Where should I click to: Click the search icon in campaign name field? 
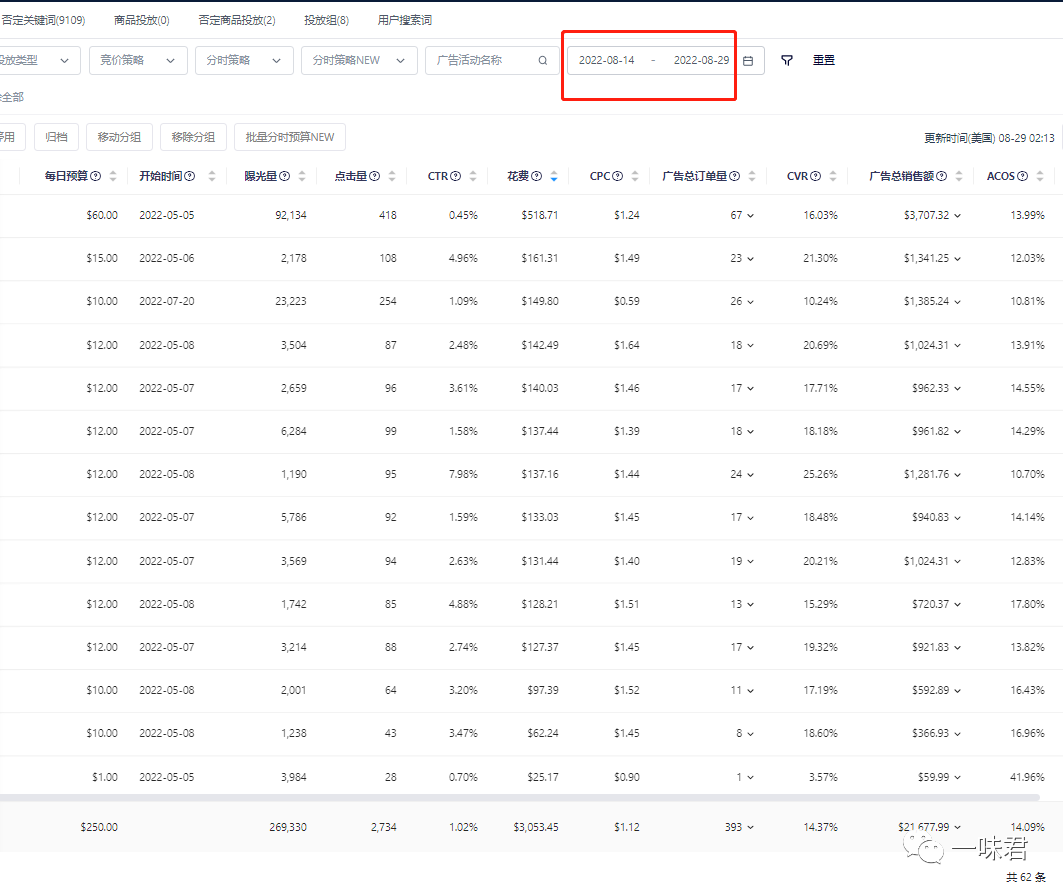tap(543, 60)
